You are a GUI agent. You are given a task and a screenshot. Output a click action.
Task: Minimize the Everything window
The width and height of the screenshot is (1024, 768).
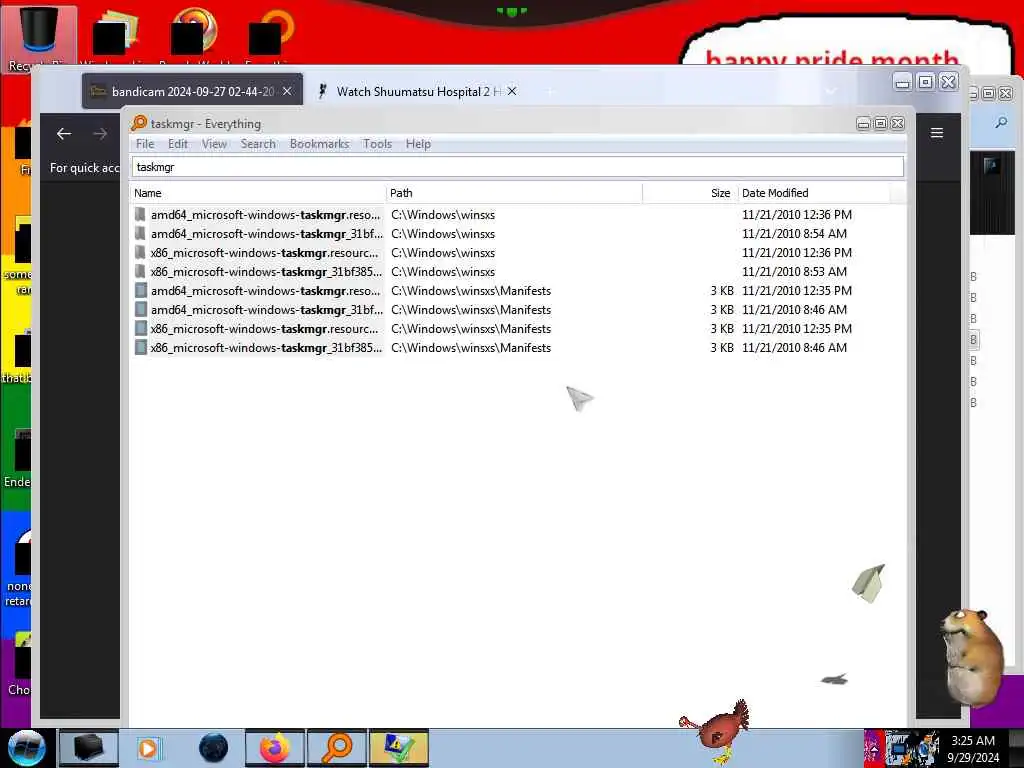click(863, 123)
